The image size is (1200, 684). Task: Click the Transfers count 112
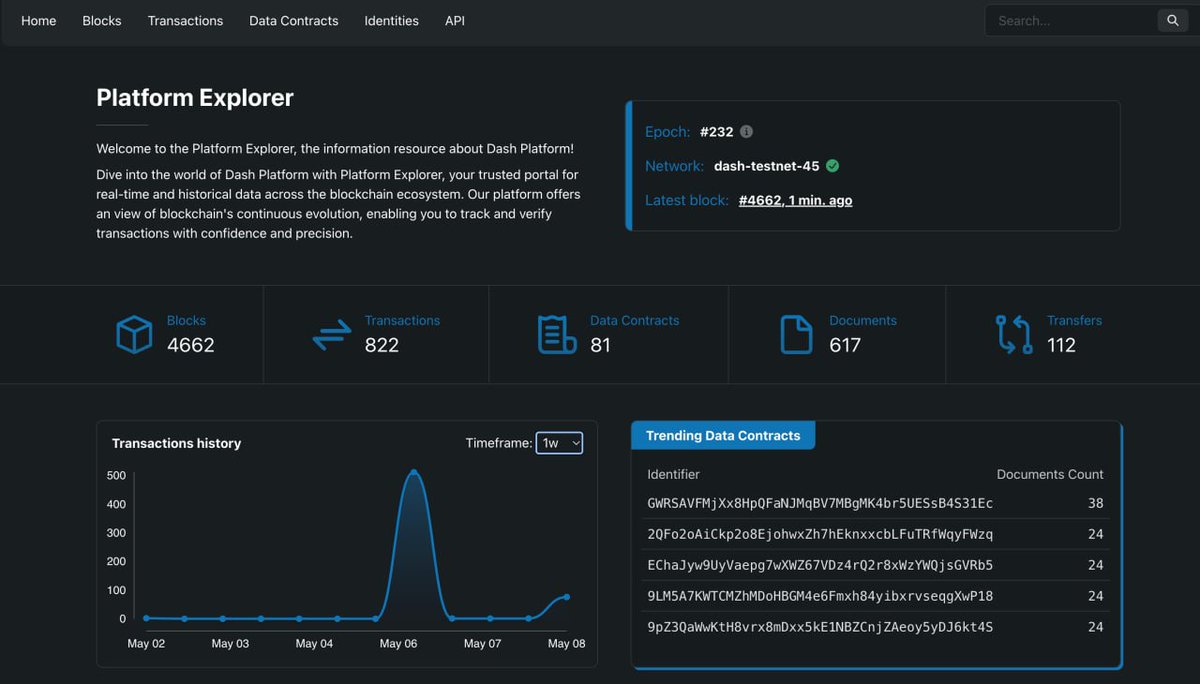[x=1061, y=345]
